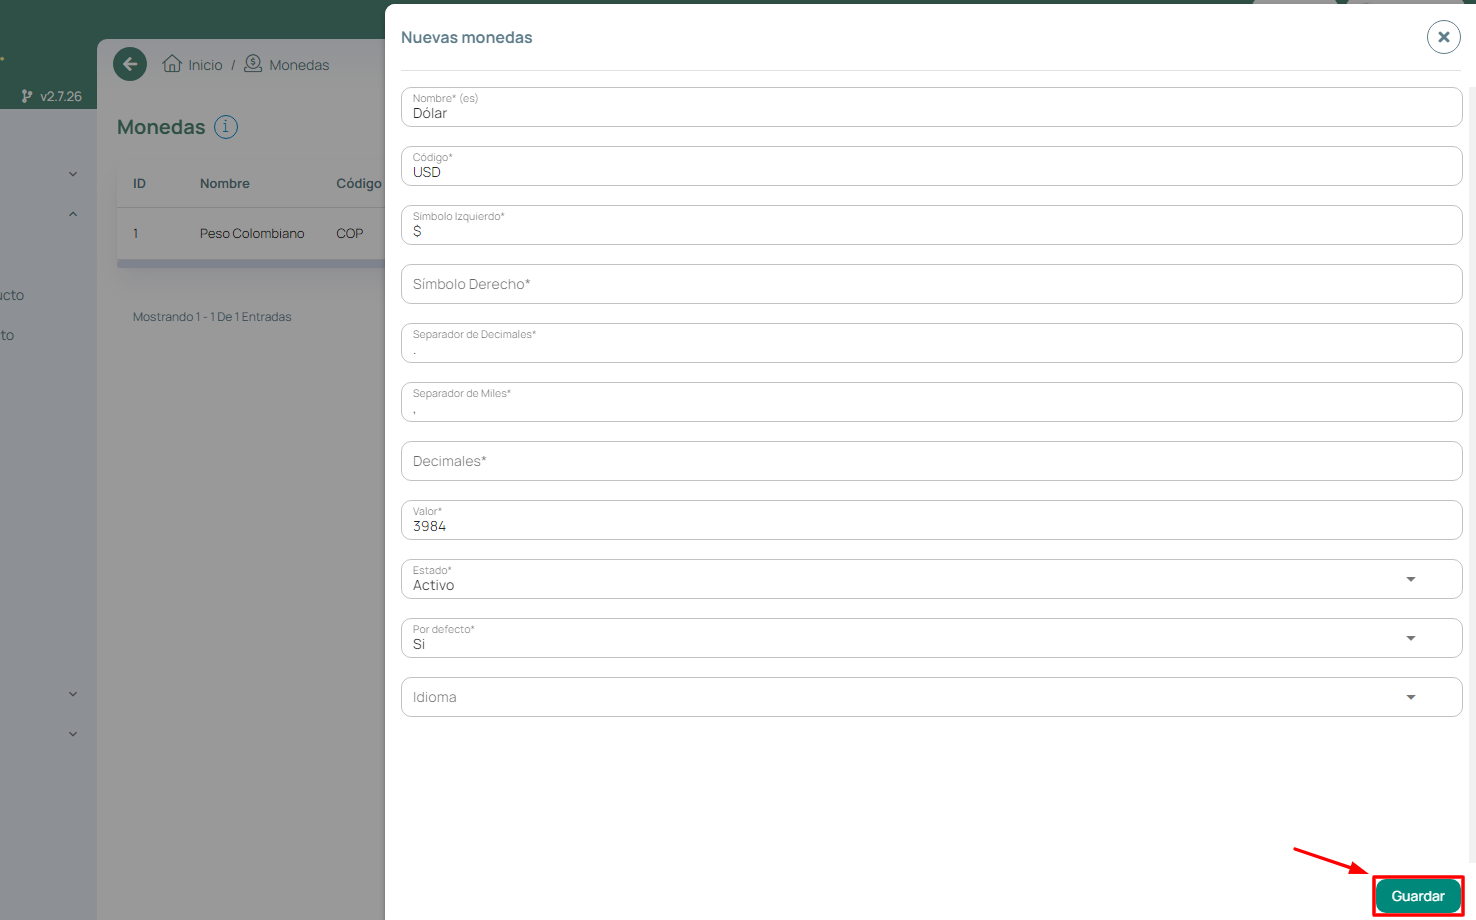The height and width of the screenshot is (920, 1476).
Task: Click the git branch version icon
Action: (27, 96)
